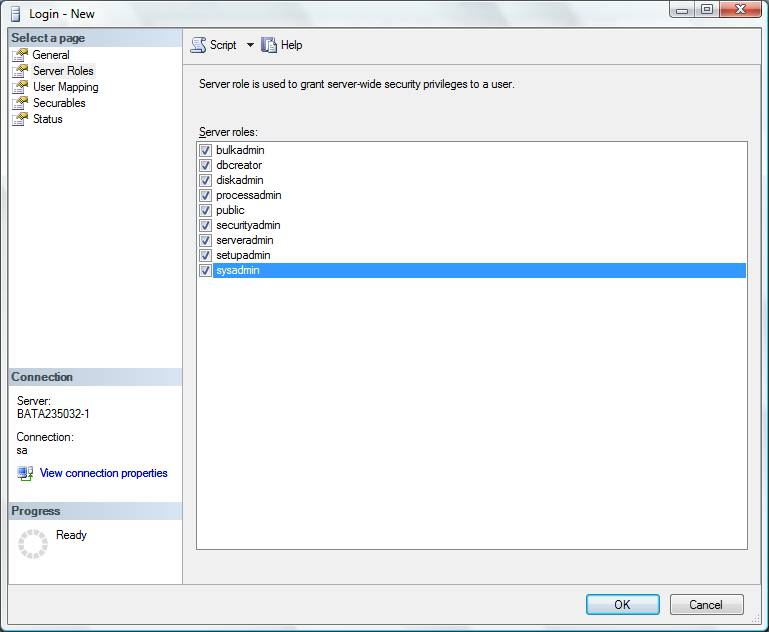Open the Script dropdown arrow
769x632 pixels.
point(250,45)
